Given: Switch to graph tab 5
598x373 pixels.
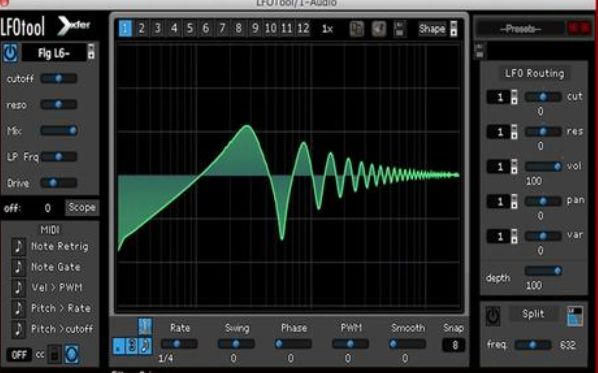Looking at the screenshot, I should (x=190, y=29).
